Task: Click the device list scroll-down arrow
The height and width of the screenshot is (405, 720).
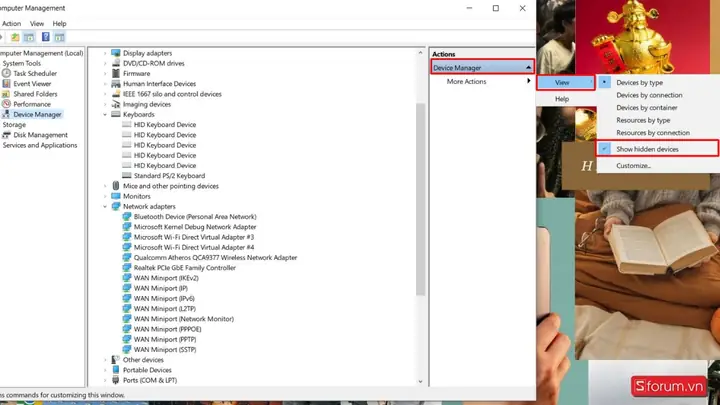Action: (420, 381)
